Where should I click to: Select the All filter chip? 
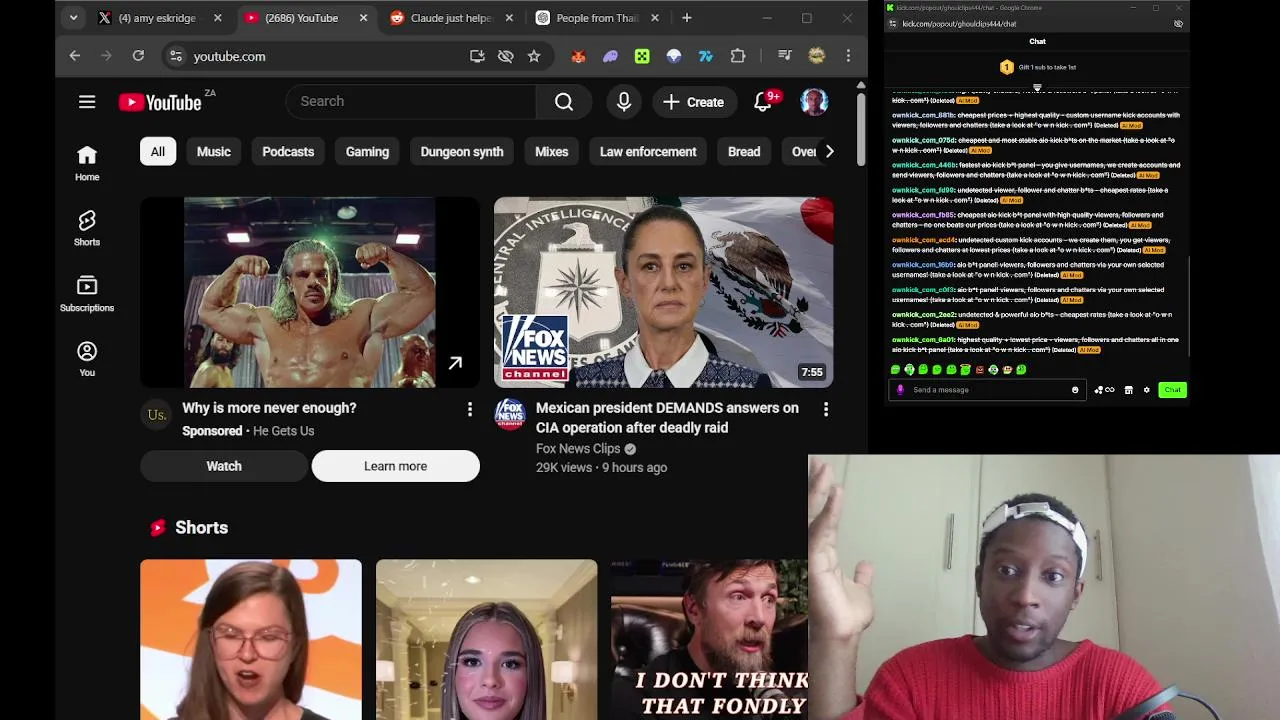158,152
